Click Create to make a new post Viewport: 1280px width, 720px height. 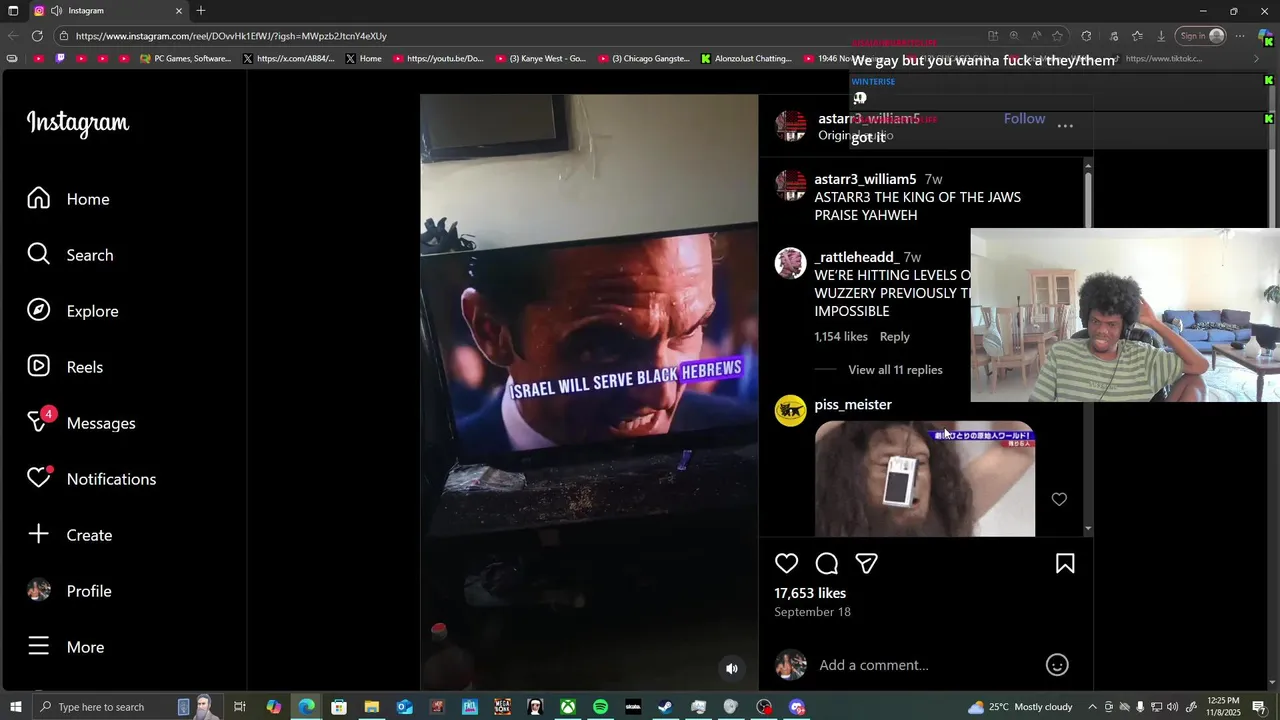tap(69, 535)
